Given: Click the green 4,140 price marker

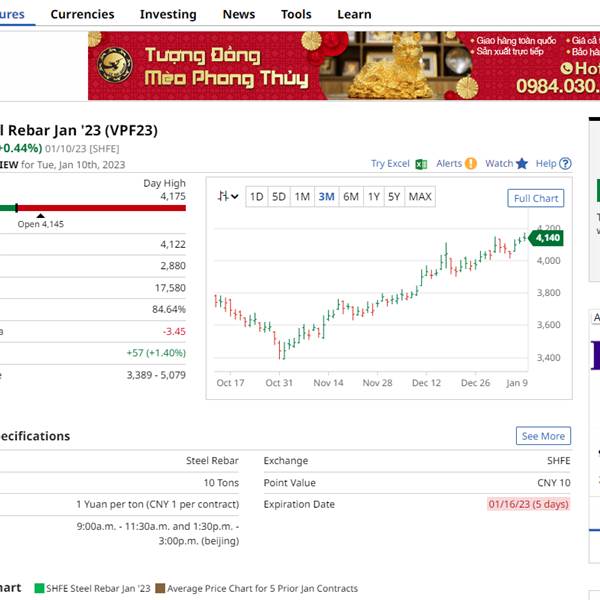Looking at the screenshot, I should 546,238.
